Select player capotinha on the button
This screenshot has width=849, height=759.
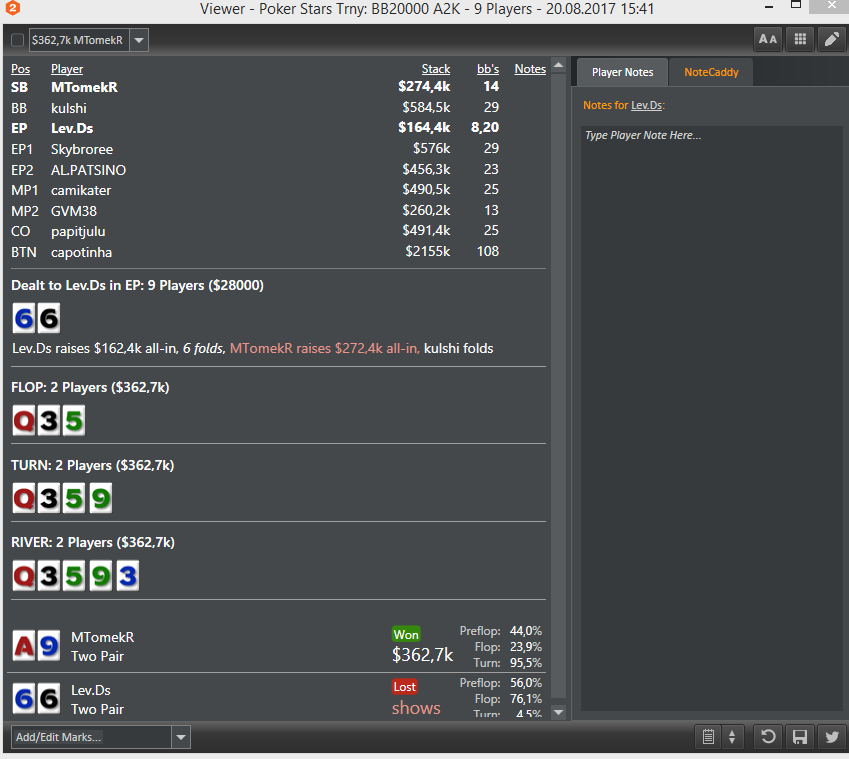(x=81, y=252)
